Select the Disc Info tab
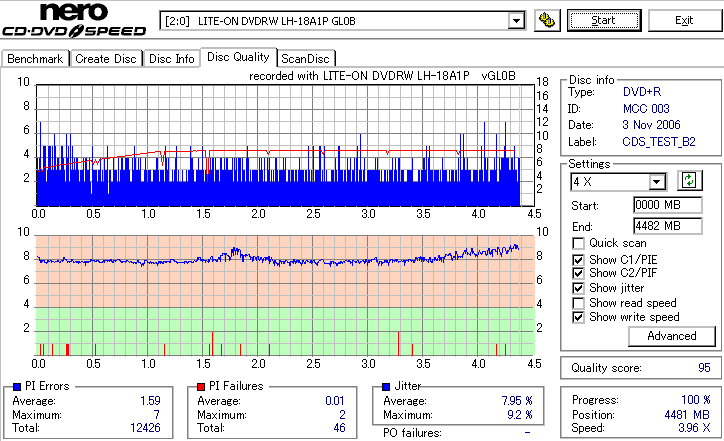724x441 pixels. tap(171, 59)
